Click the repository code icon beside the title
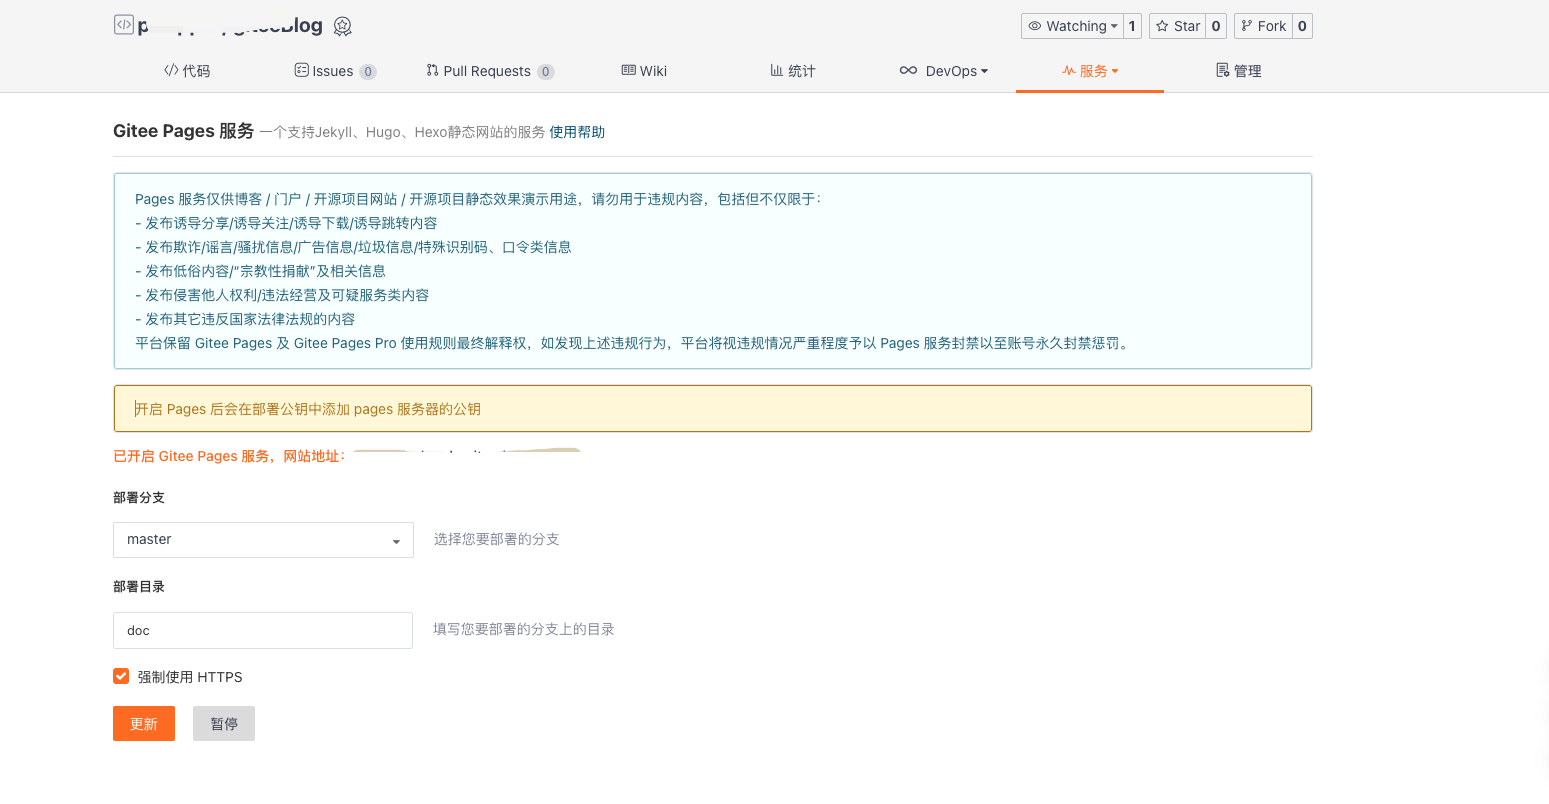 coord(123,24)
